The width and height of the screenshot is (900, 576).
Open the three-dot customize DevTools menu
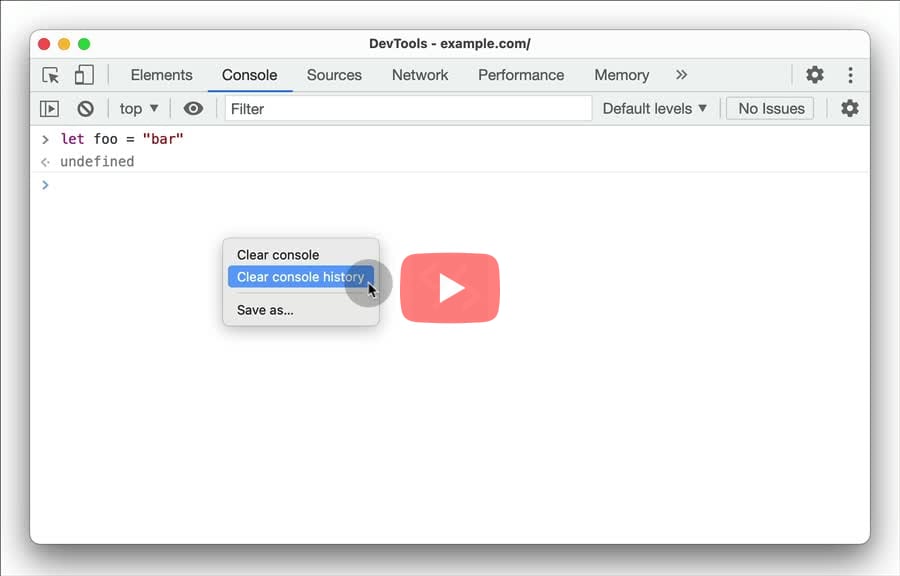pyautogui.click(x=850, y=75)
